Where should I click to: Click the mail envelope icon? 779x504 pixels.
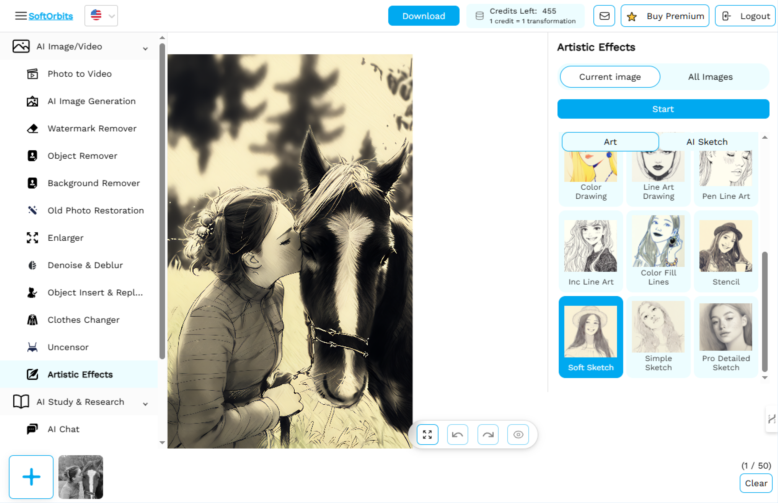coord(604,16)
